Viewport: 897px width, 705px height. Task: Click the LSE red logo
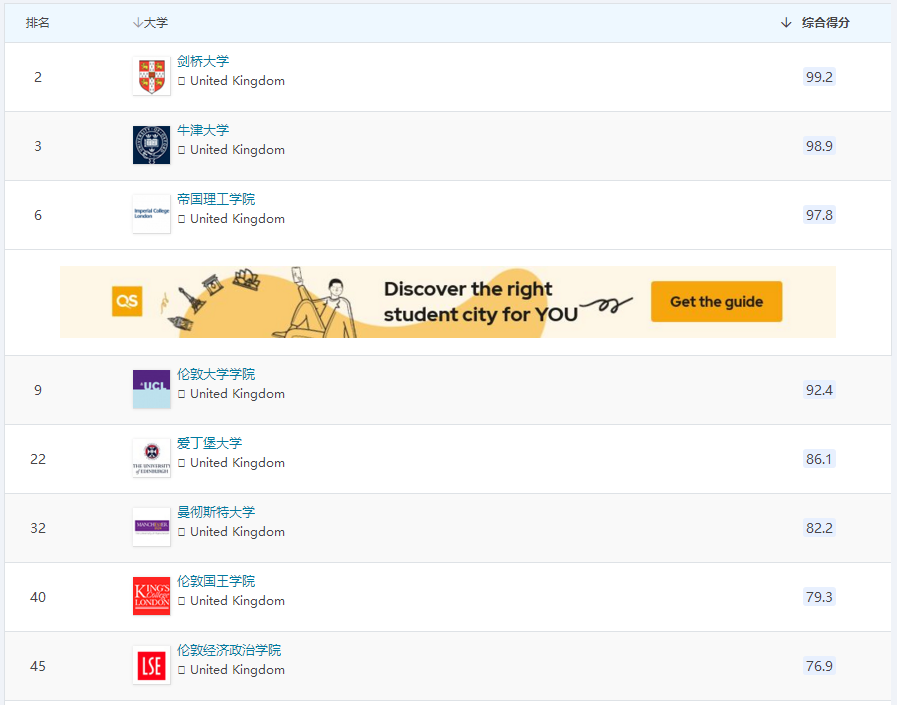(x=152, y=665)
